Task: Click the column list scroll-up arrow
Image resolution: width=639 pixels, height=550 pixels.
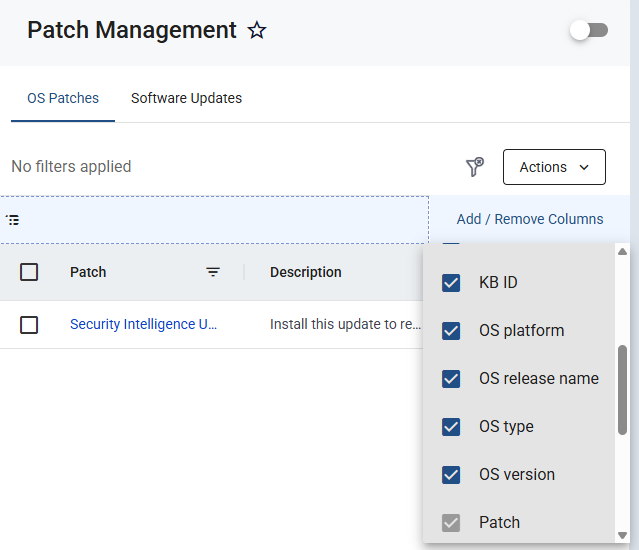Action: click(622, 252)
